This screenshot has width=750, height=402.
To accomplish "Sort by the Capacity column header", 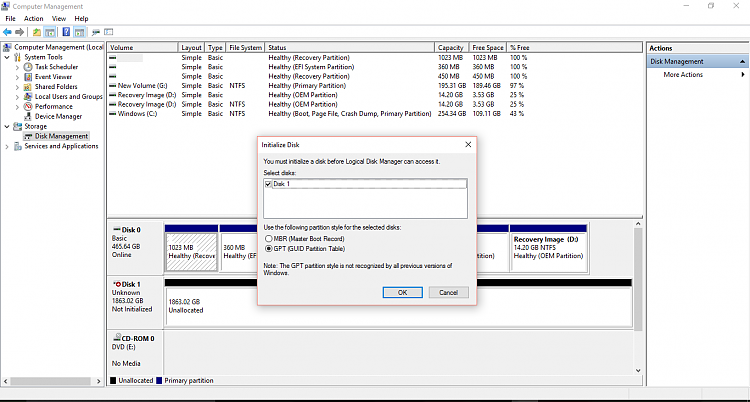I will (452, 47).
